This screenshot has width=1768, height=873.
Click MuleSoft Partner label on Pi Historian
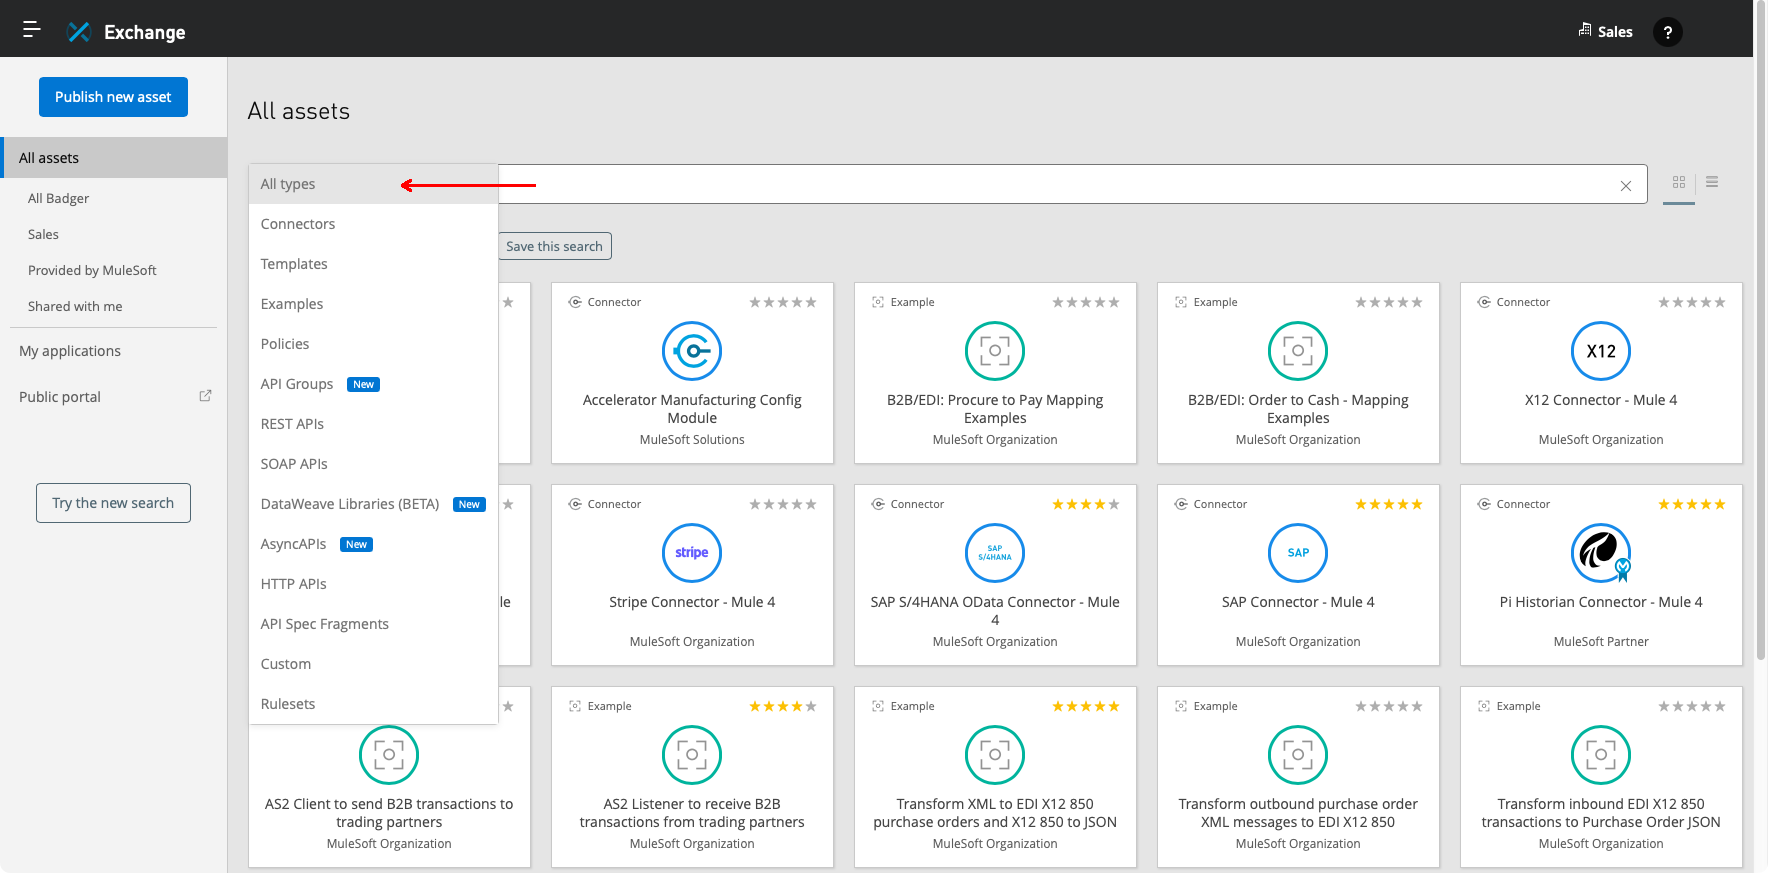point(1601,642)
